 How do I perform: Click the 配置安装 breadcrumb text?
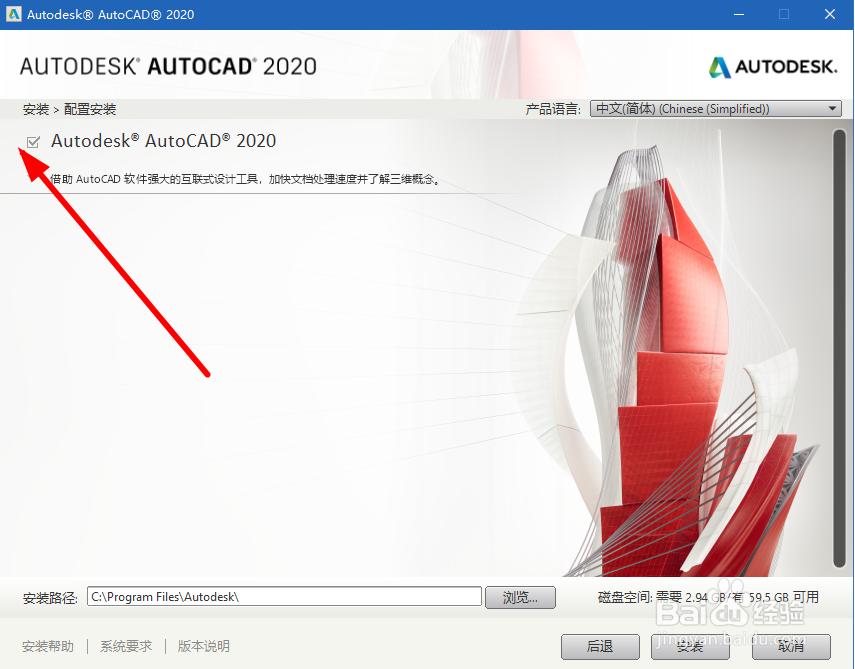pos(90,109)
